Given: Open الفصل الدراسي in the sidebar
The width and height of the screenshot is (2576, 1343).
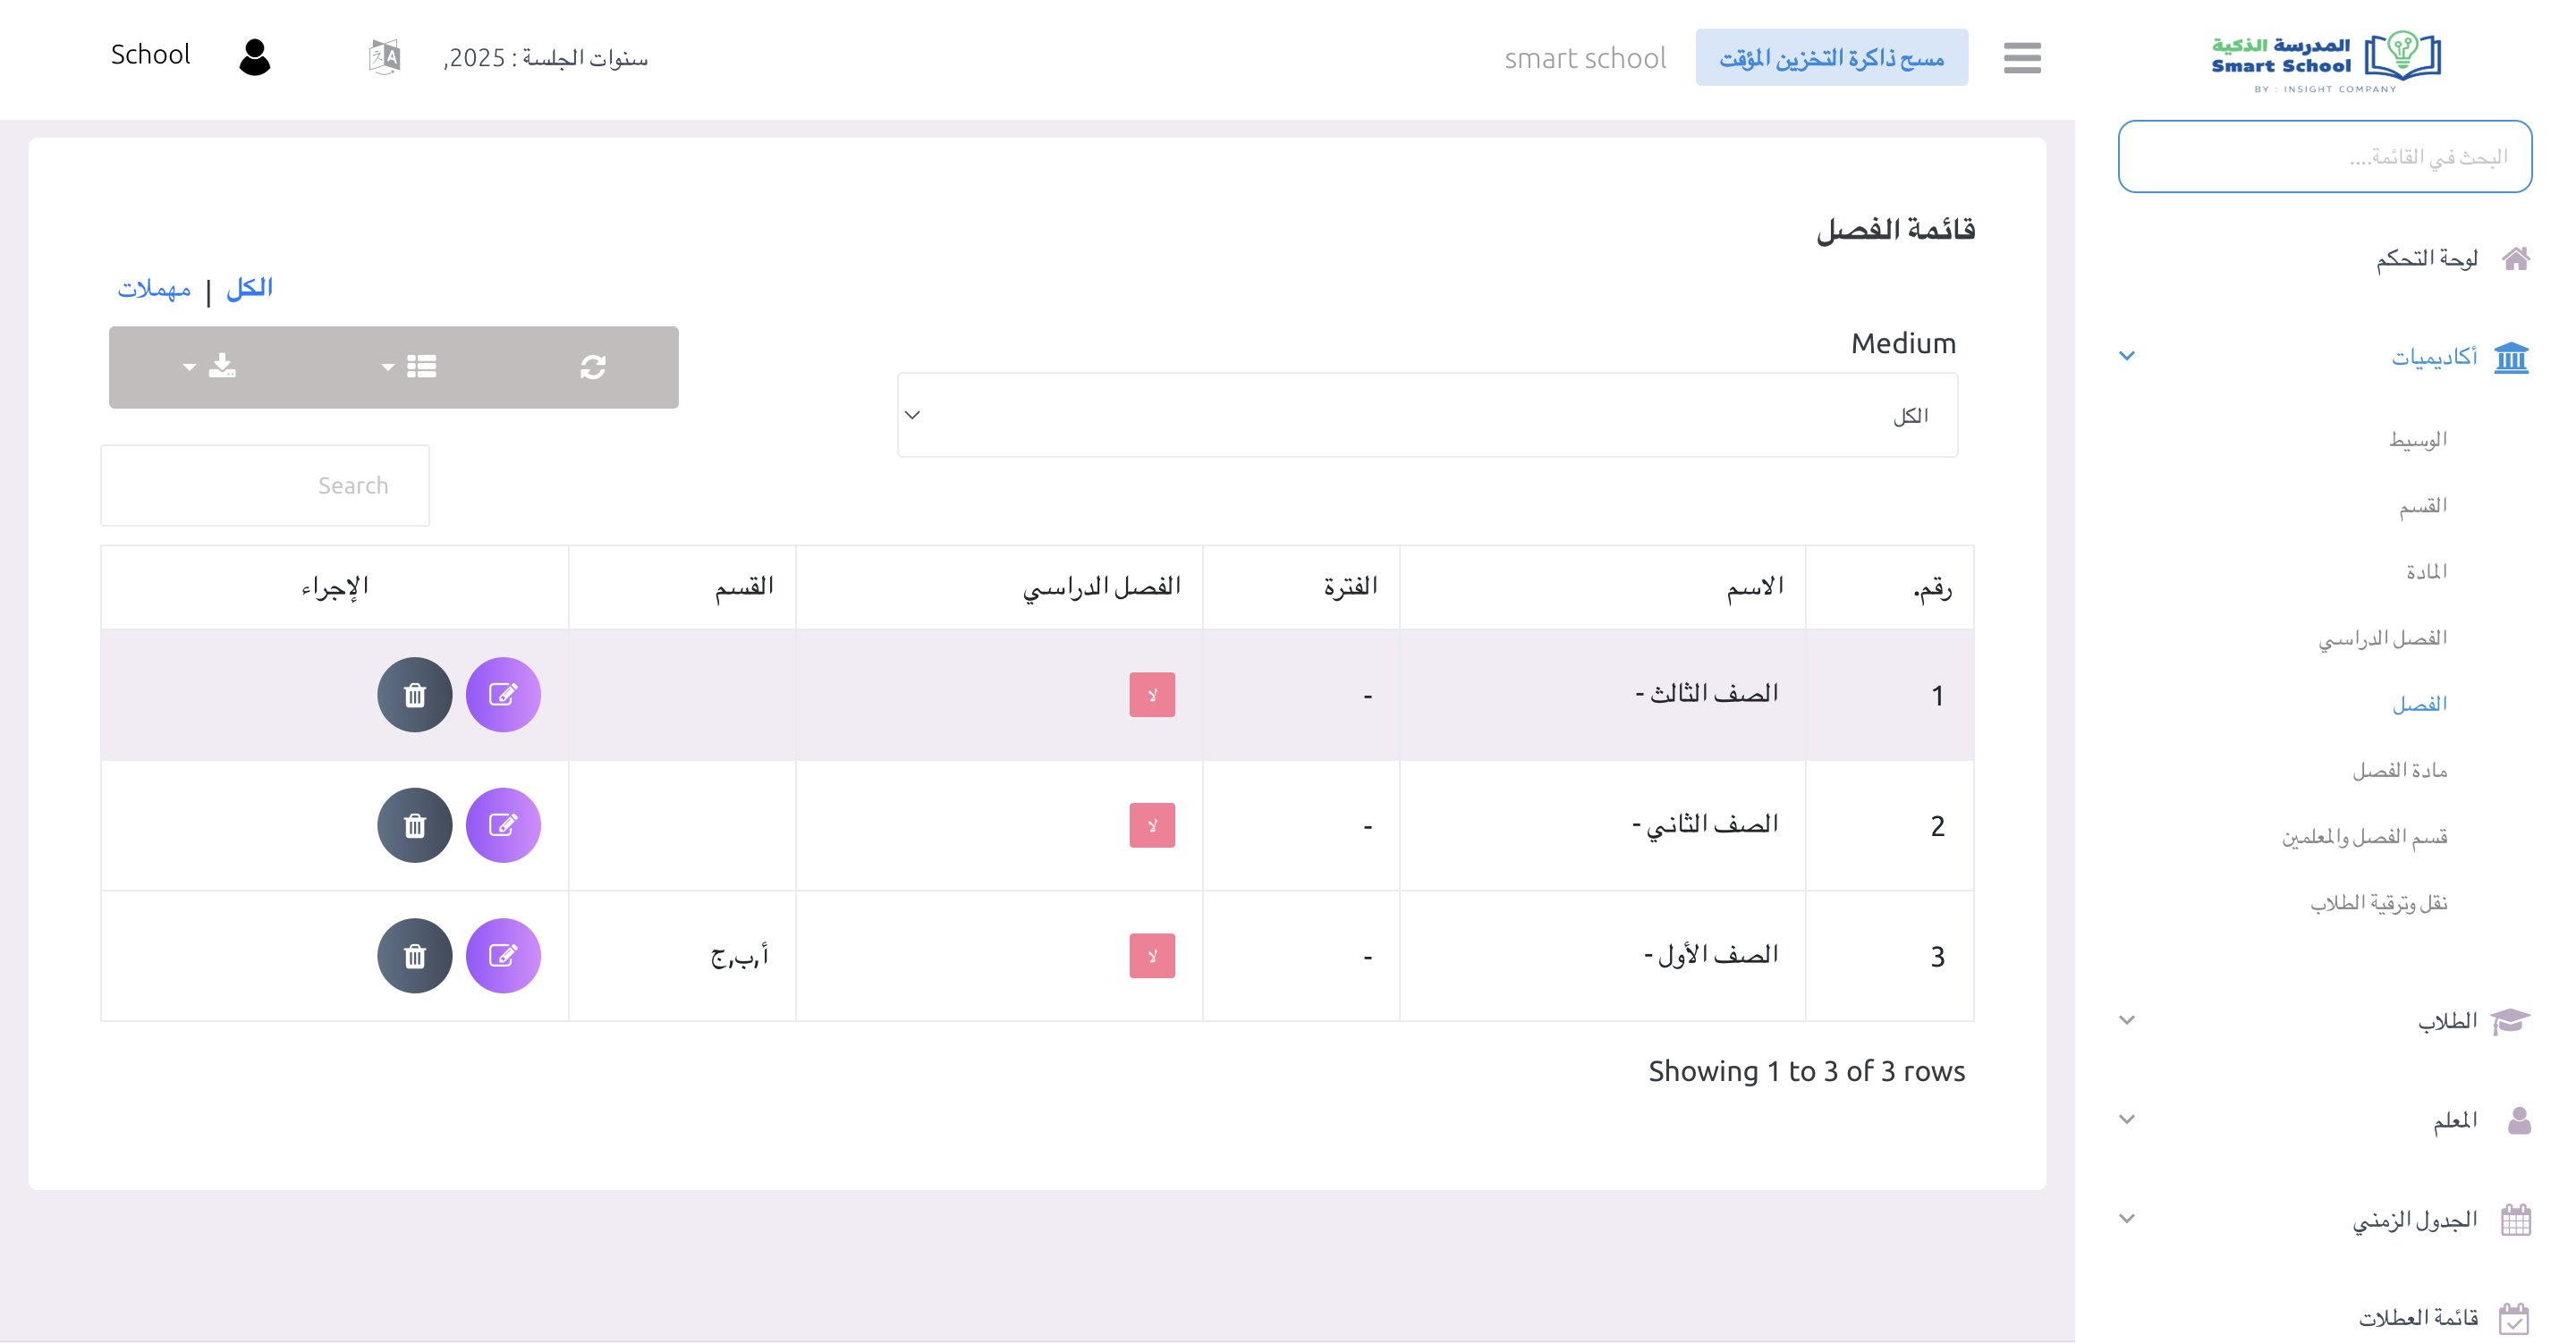Looking at the screenshot, I should pos(2382,638).
